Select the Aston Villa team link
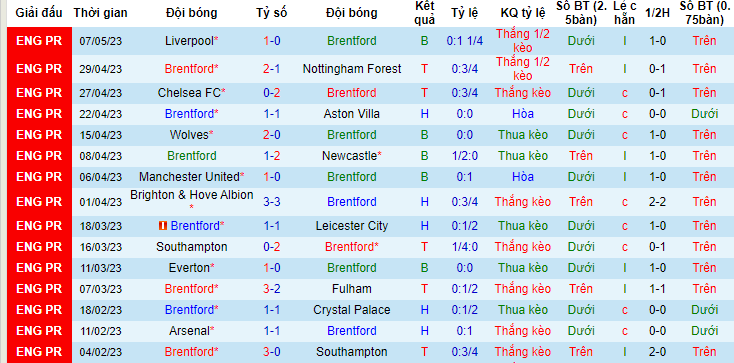Viewport: 734px width, 363px height. [x=352, y=114]
